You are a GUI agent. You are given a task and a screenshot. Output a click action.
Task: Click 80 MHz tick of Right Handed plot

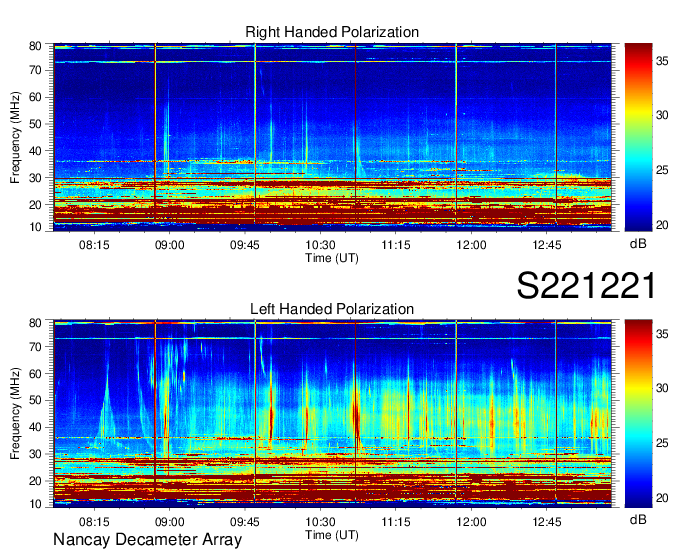coord(35,46)
